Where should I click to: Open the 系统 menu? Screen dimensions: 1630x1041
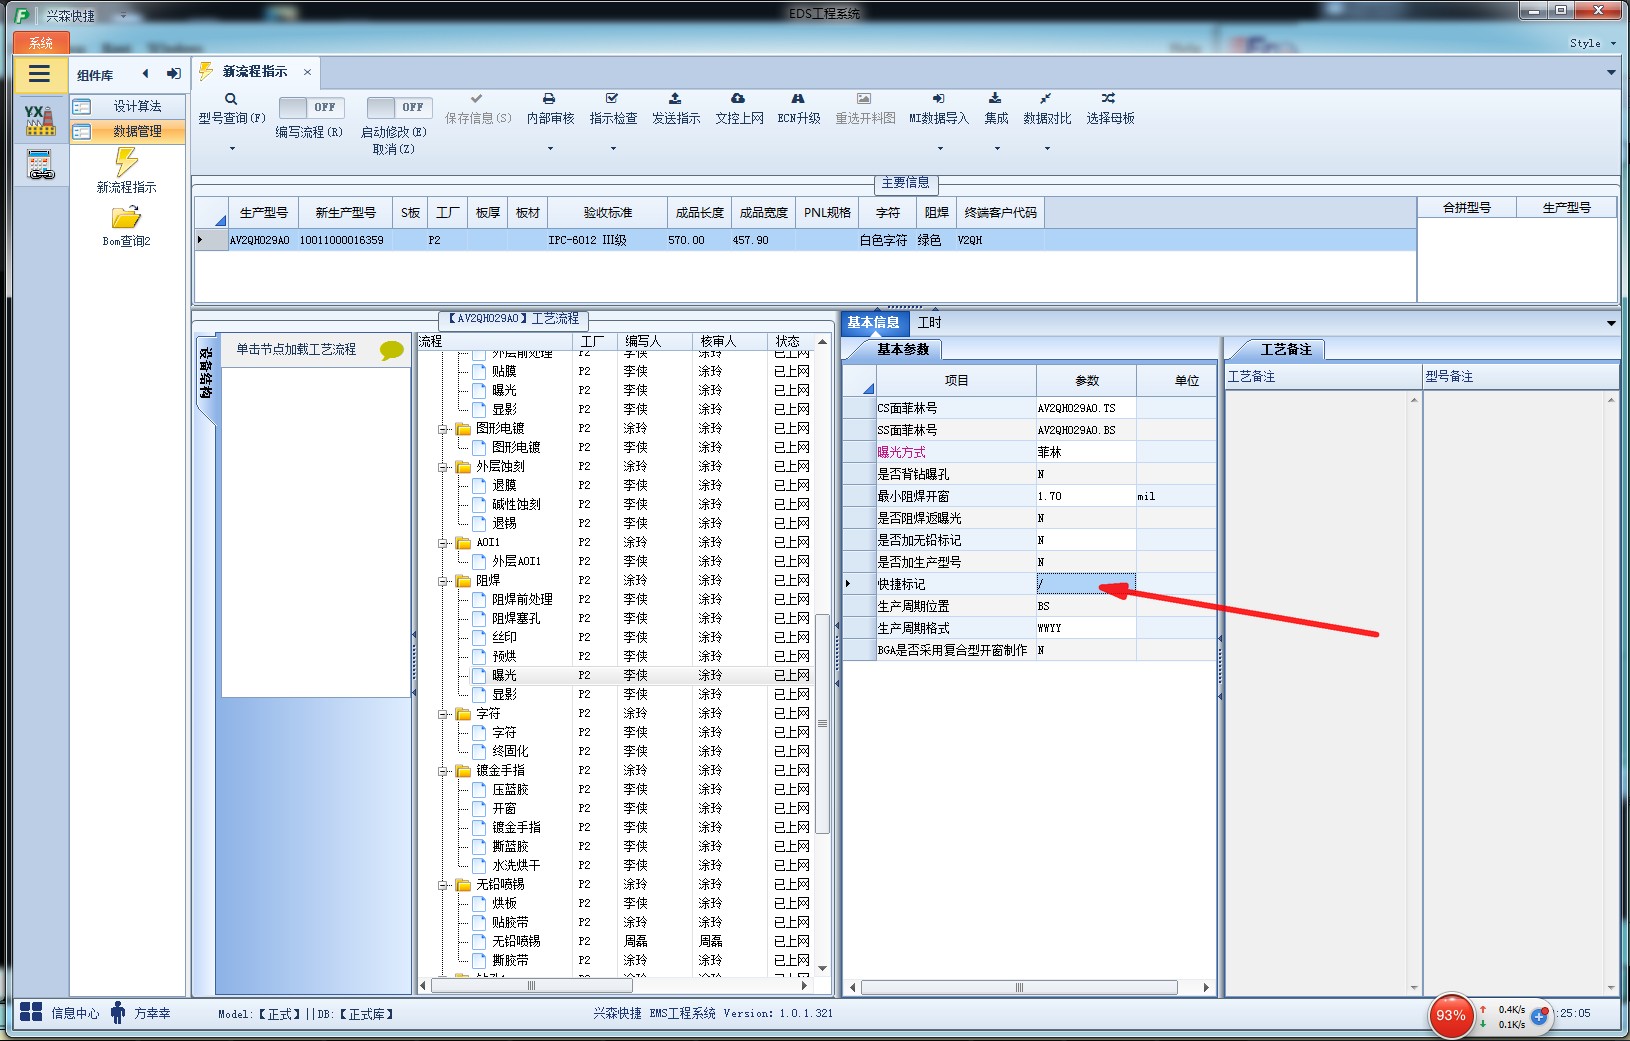pyautogui.click(x=41, y=43)
